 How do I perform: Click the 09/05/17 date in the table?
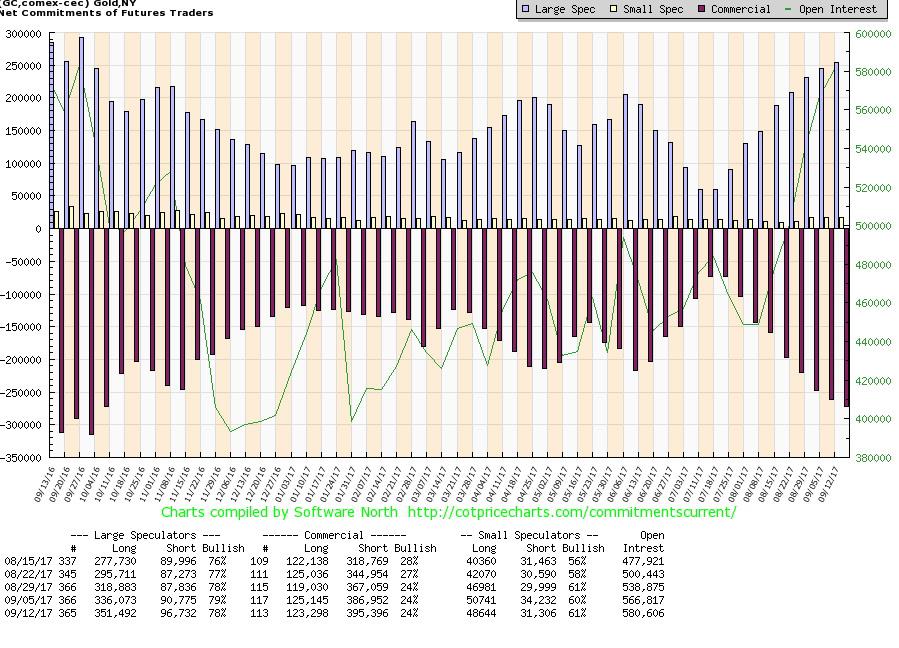pyautogui.click(x=28, y=600)
